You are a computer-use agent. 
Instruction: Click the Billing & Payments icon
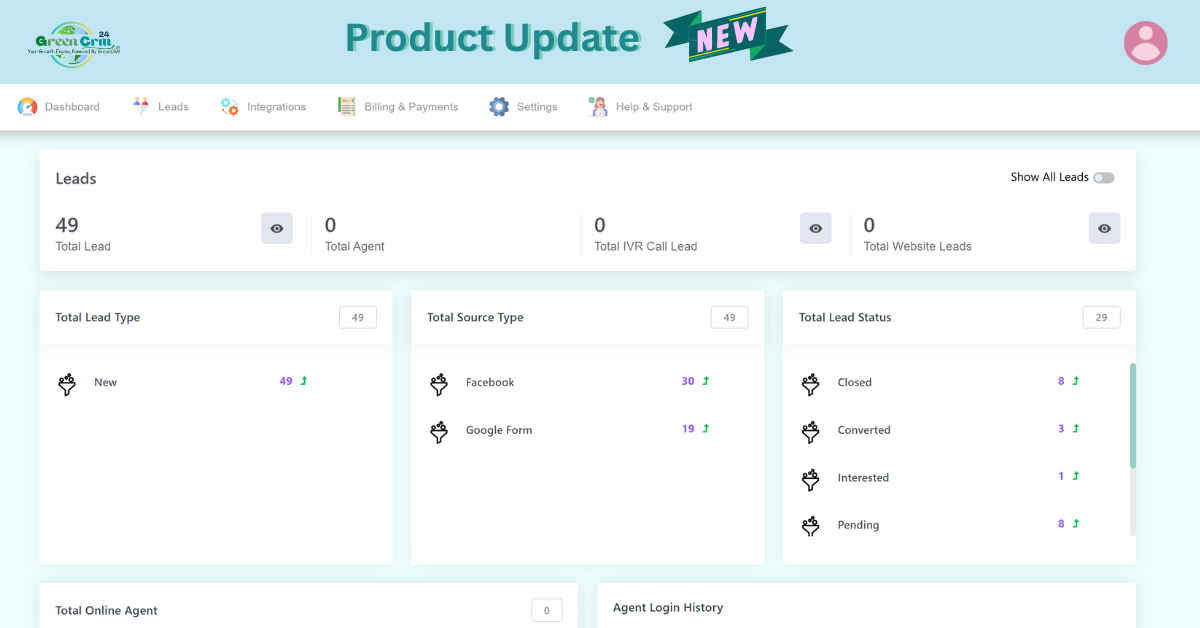tap(345, 105)
